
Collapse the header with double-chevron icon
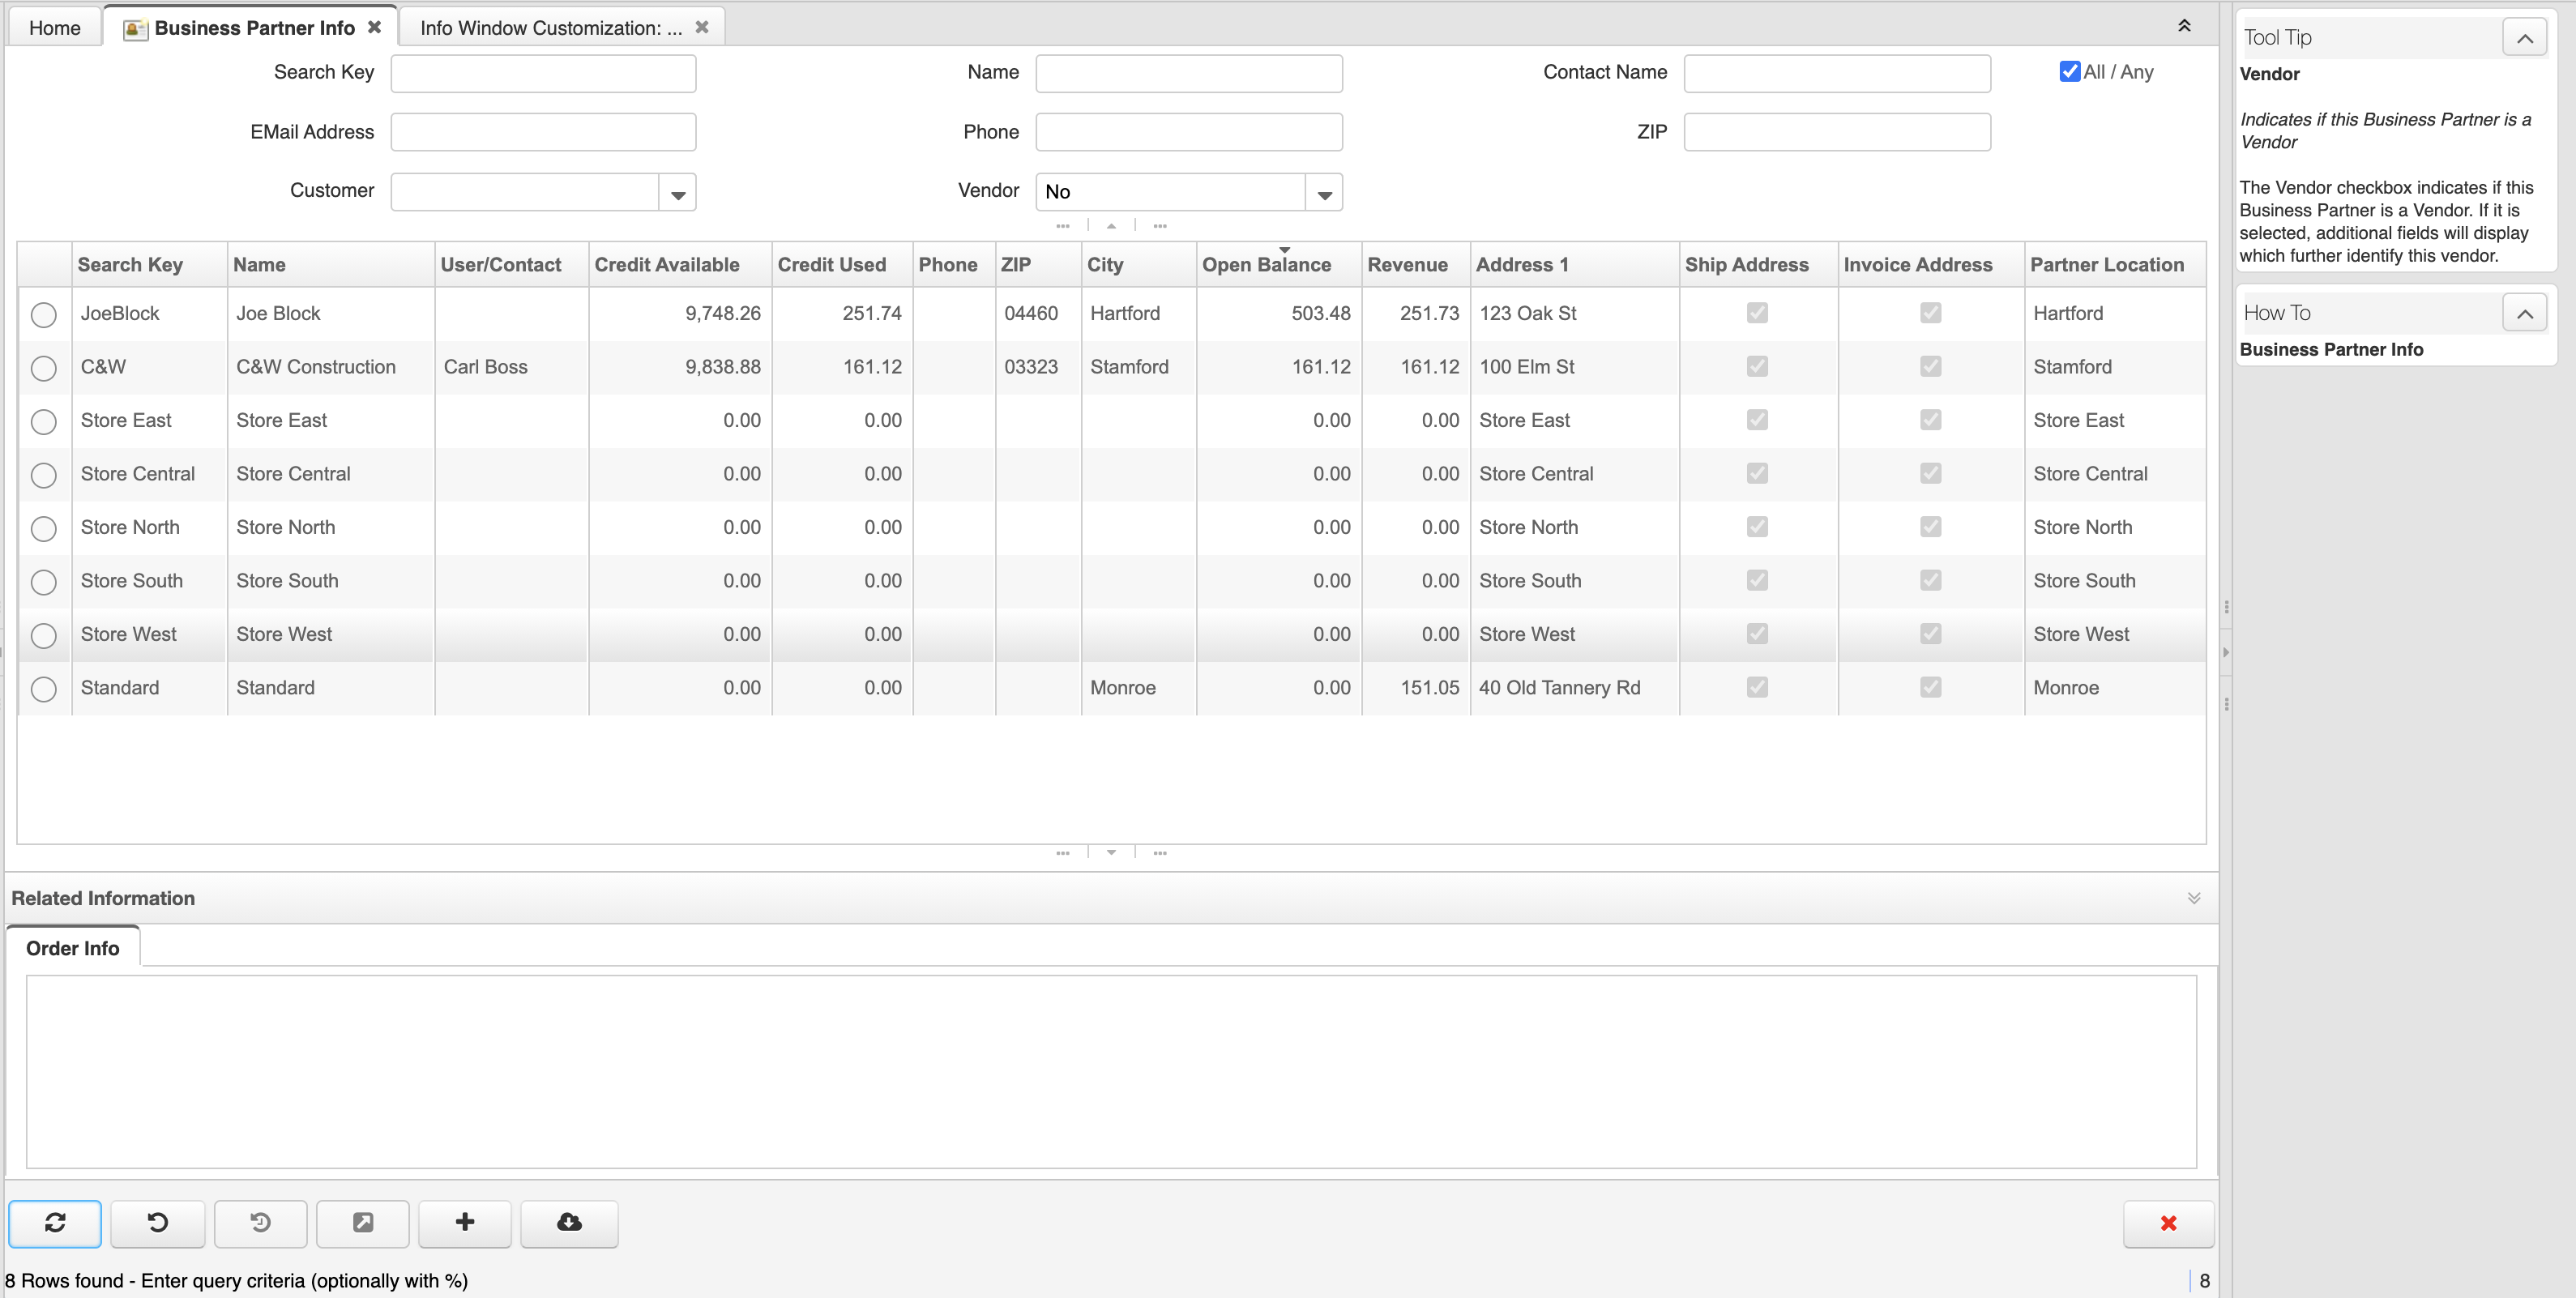point(2184,26)
